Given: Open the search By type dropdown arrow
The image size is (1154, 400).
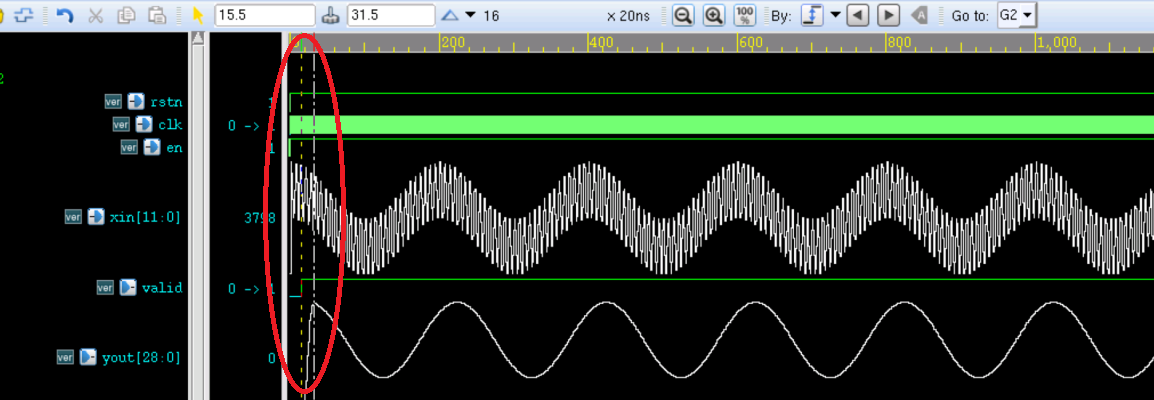Looking at the screenshot, I should (835, 16).
